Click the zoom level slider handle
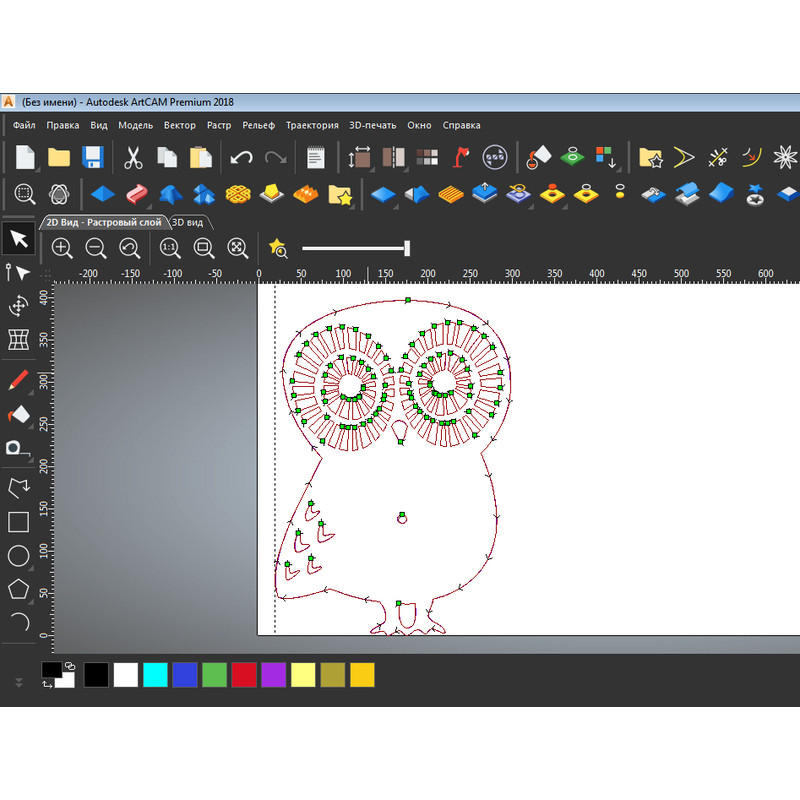Image resolution: width=800 pixels, height=800 pixels. tap(408, 246)
